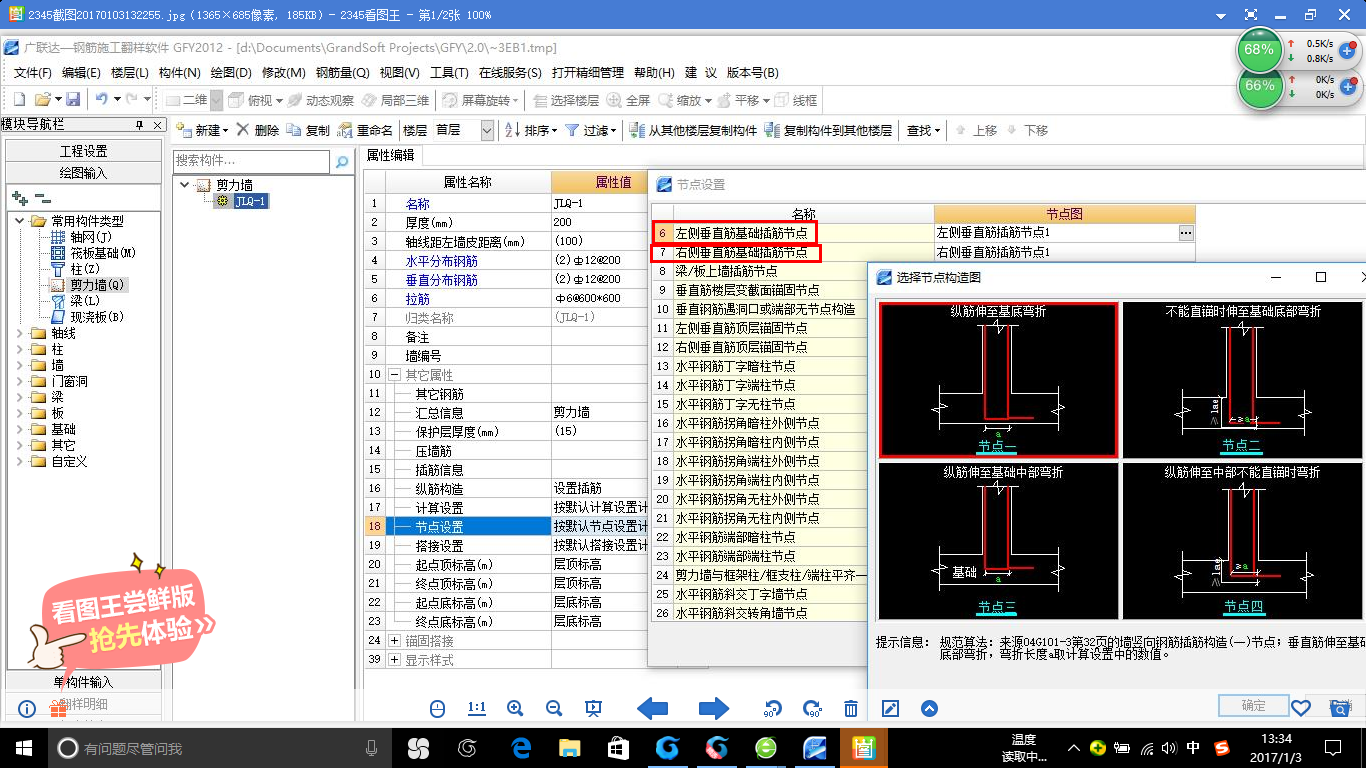Start the slideshow in the image viewer

click(x=593, y=708)
